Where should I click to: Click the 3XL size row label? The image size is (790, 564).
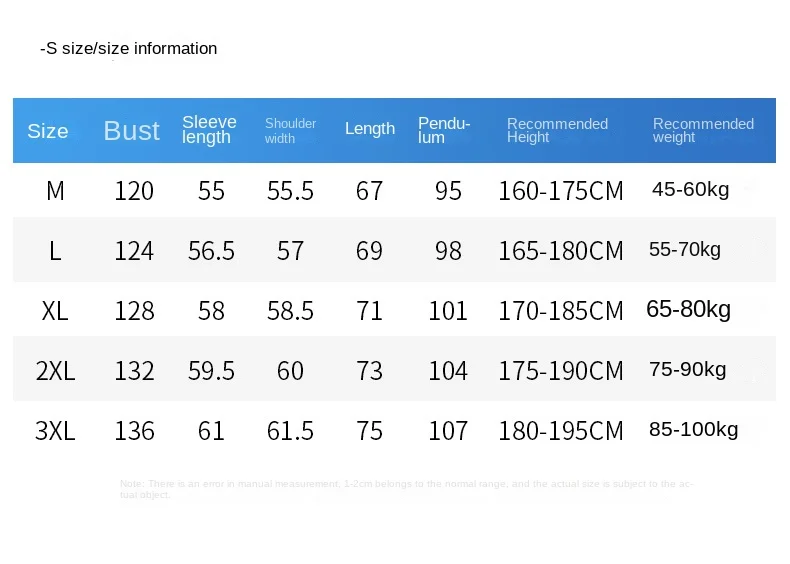pos(55,431)
